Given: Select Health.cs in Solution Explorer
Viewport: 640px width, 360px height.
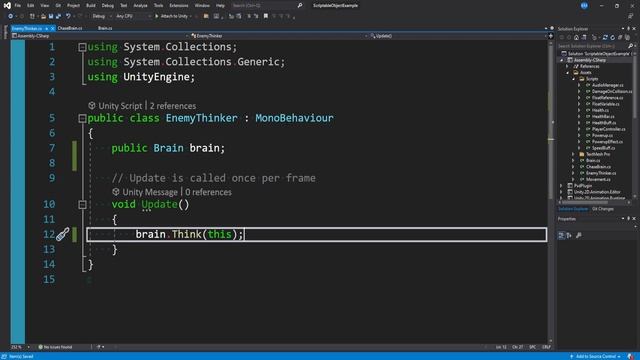Looking at the screenshot, I should (600, 110).
